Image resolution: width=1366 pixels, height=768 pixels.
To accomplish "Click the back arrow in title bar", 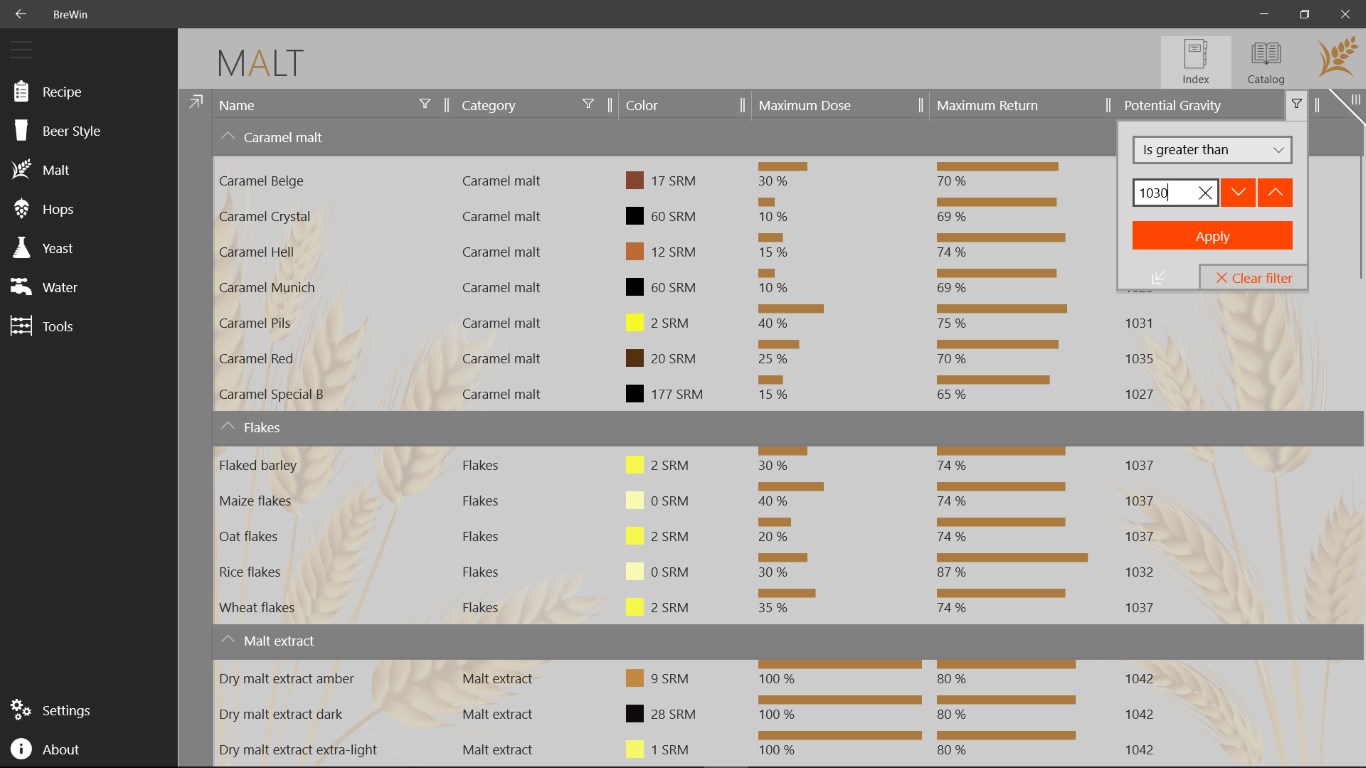I will 21,14.
